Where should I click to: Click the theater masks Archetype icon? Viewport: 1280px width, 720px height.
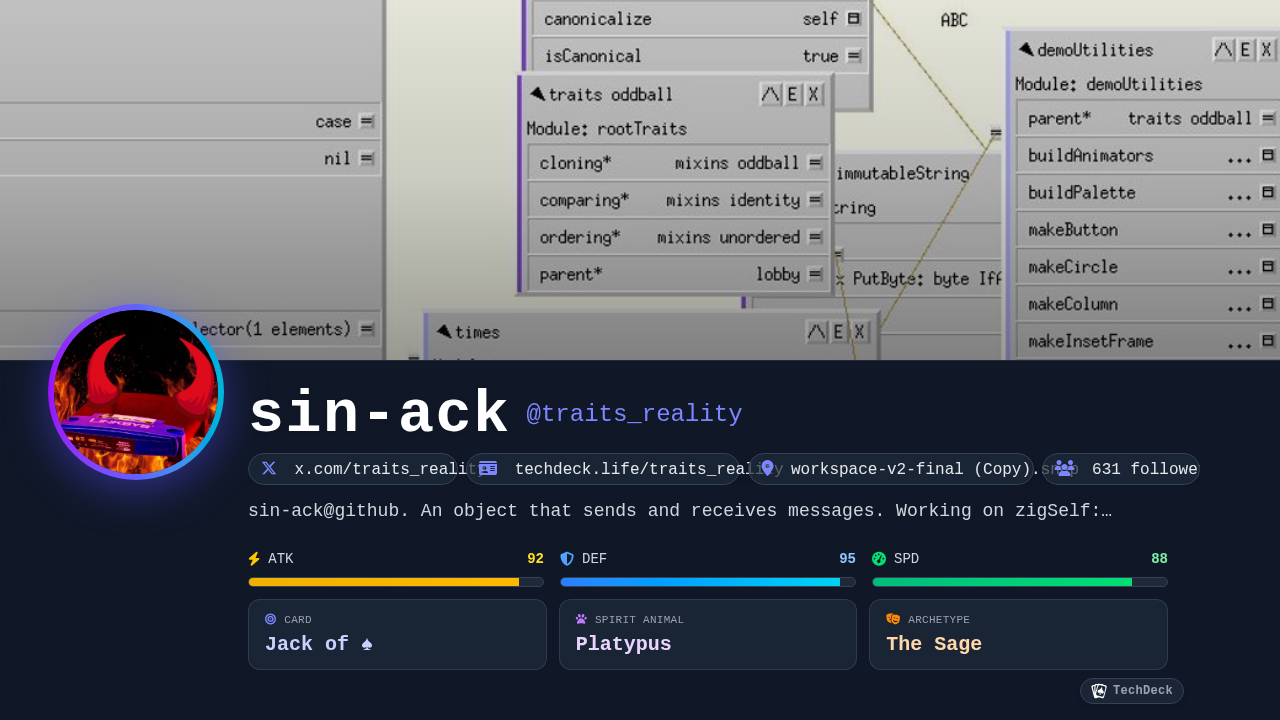tap(893, 619)
